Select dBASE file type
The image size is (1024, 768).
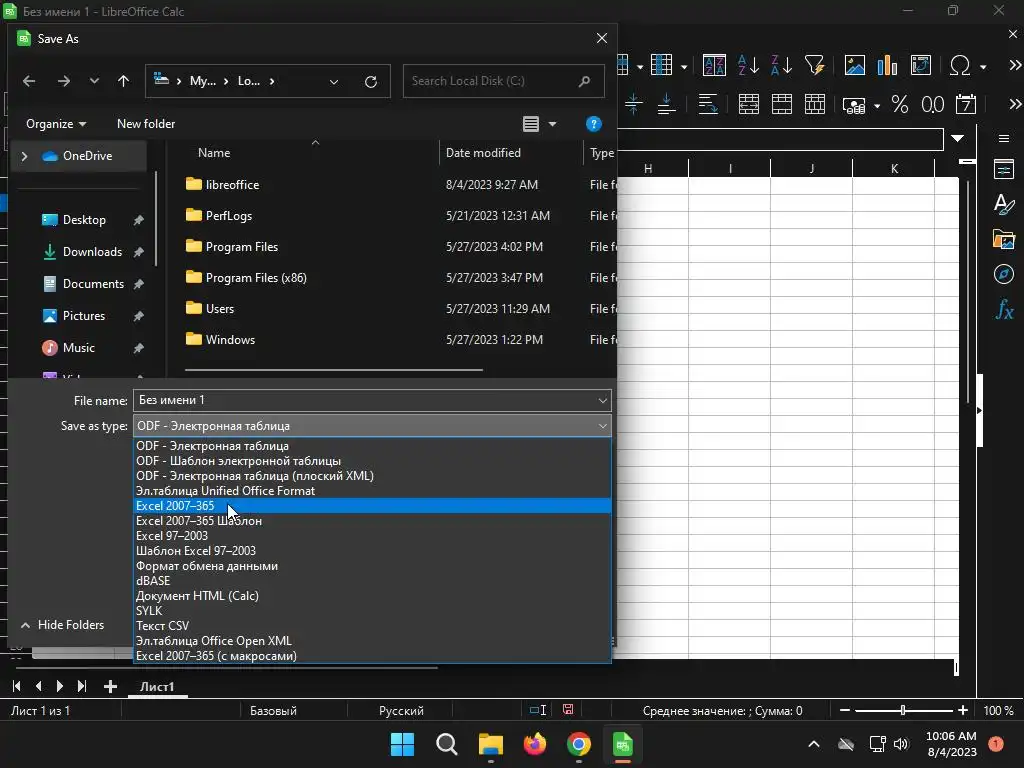pos(372,581)
